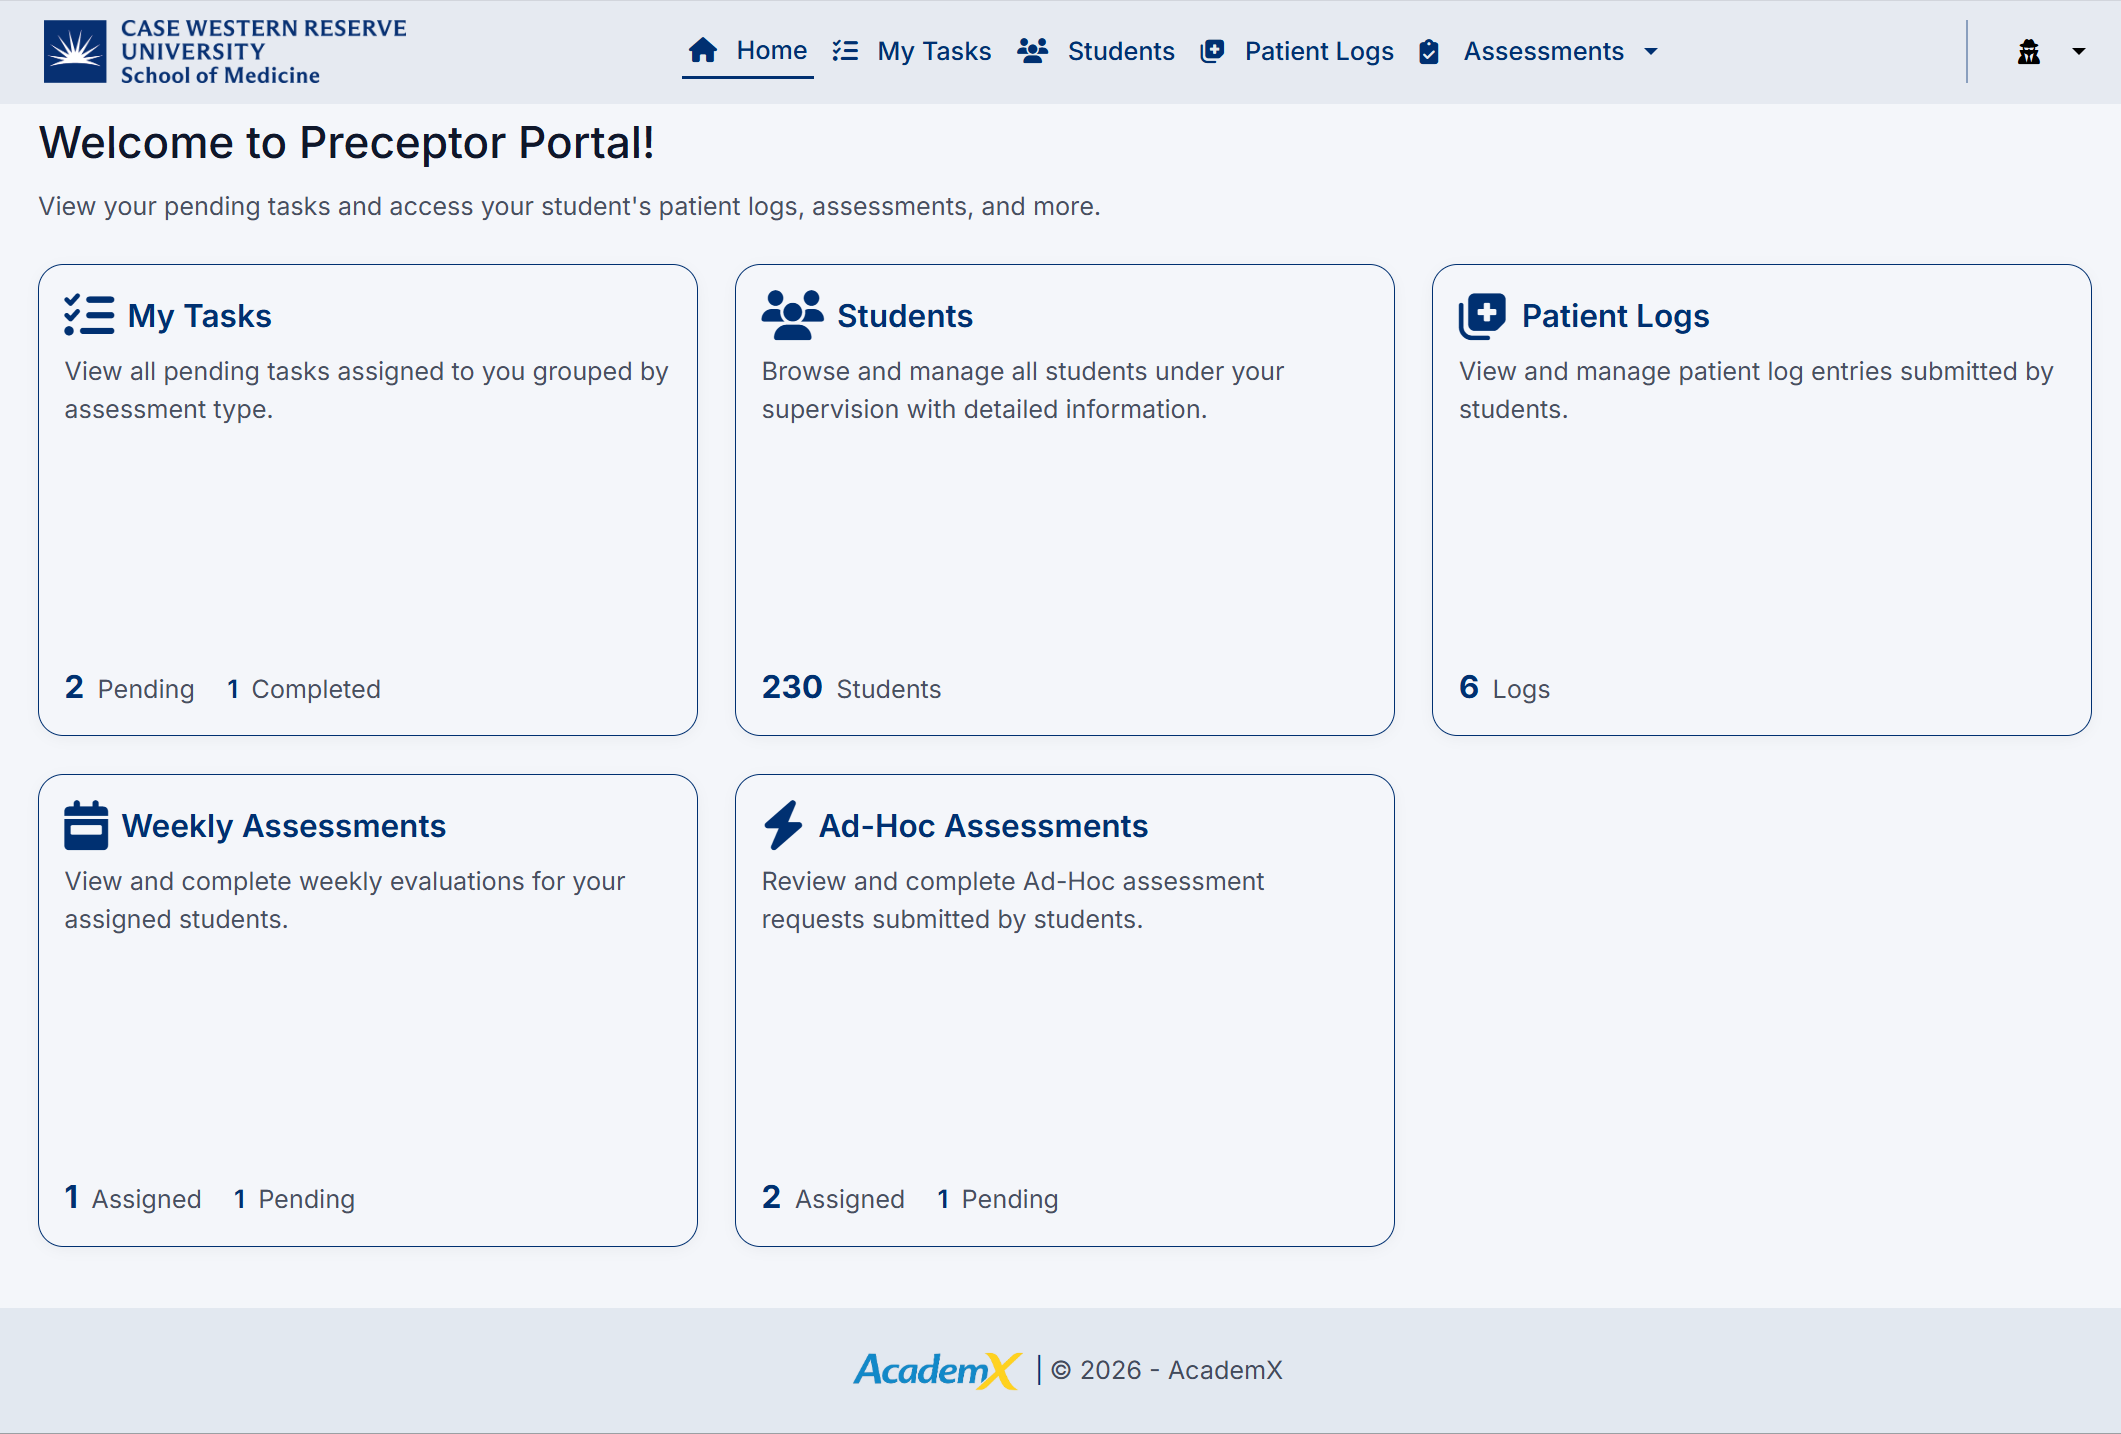Click the AcademX footer logo

point(936,1370)
